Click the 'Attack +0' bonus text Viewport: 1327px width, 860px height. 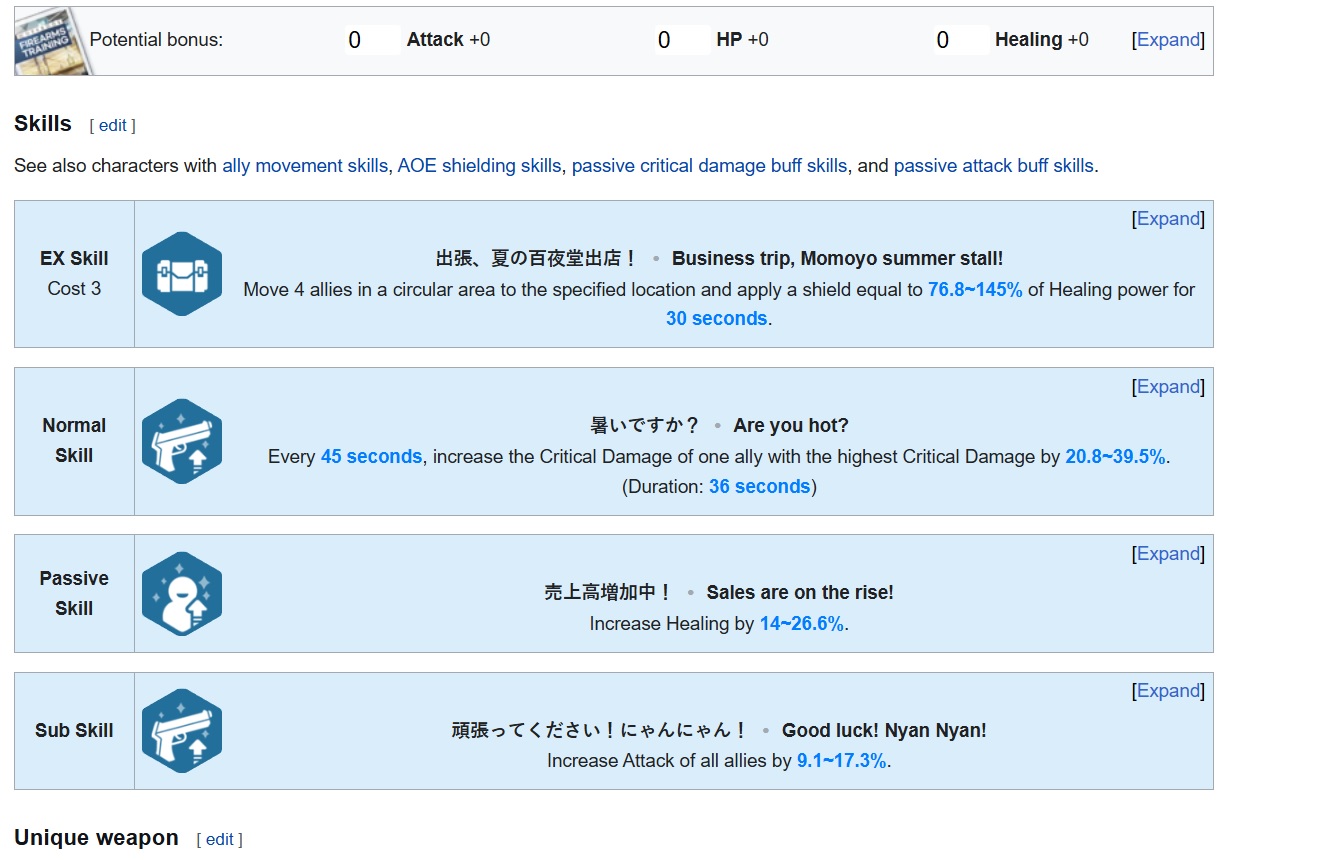[448, 40]
